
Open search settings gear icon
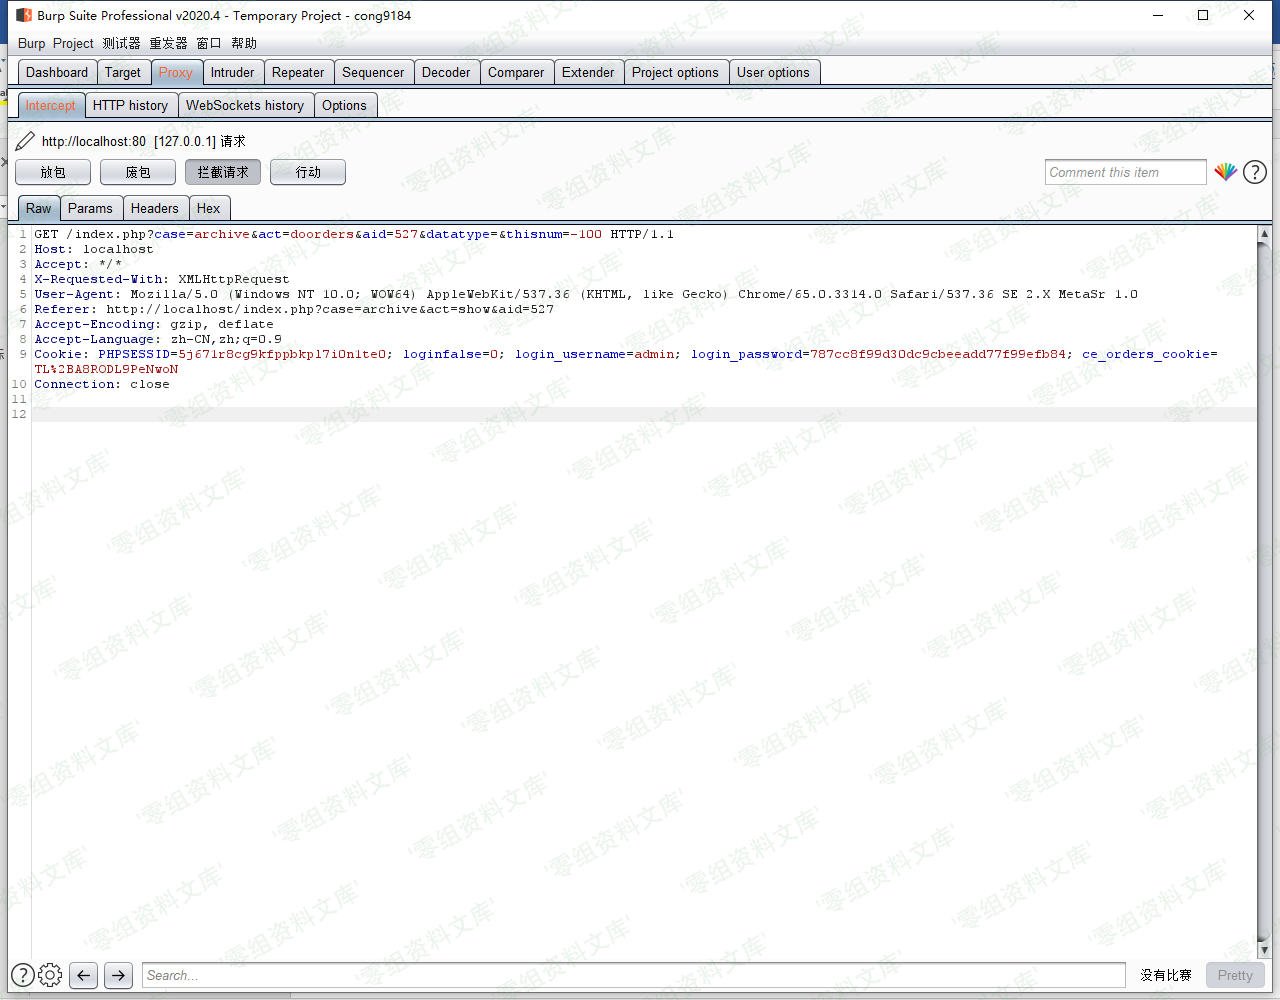[50, 975]
